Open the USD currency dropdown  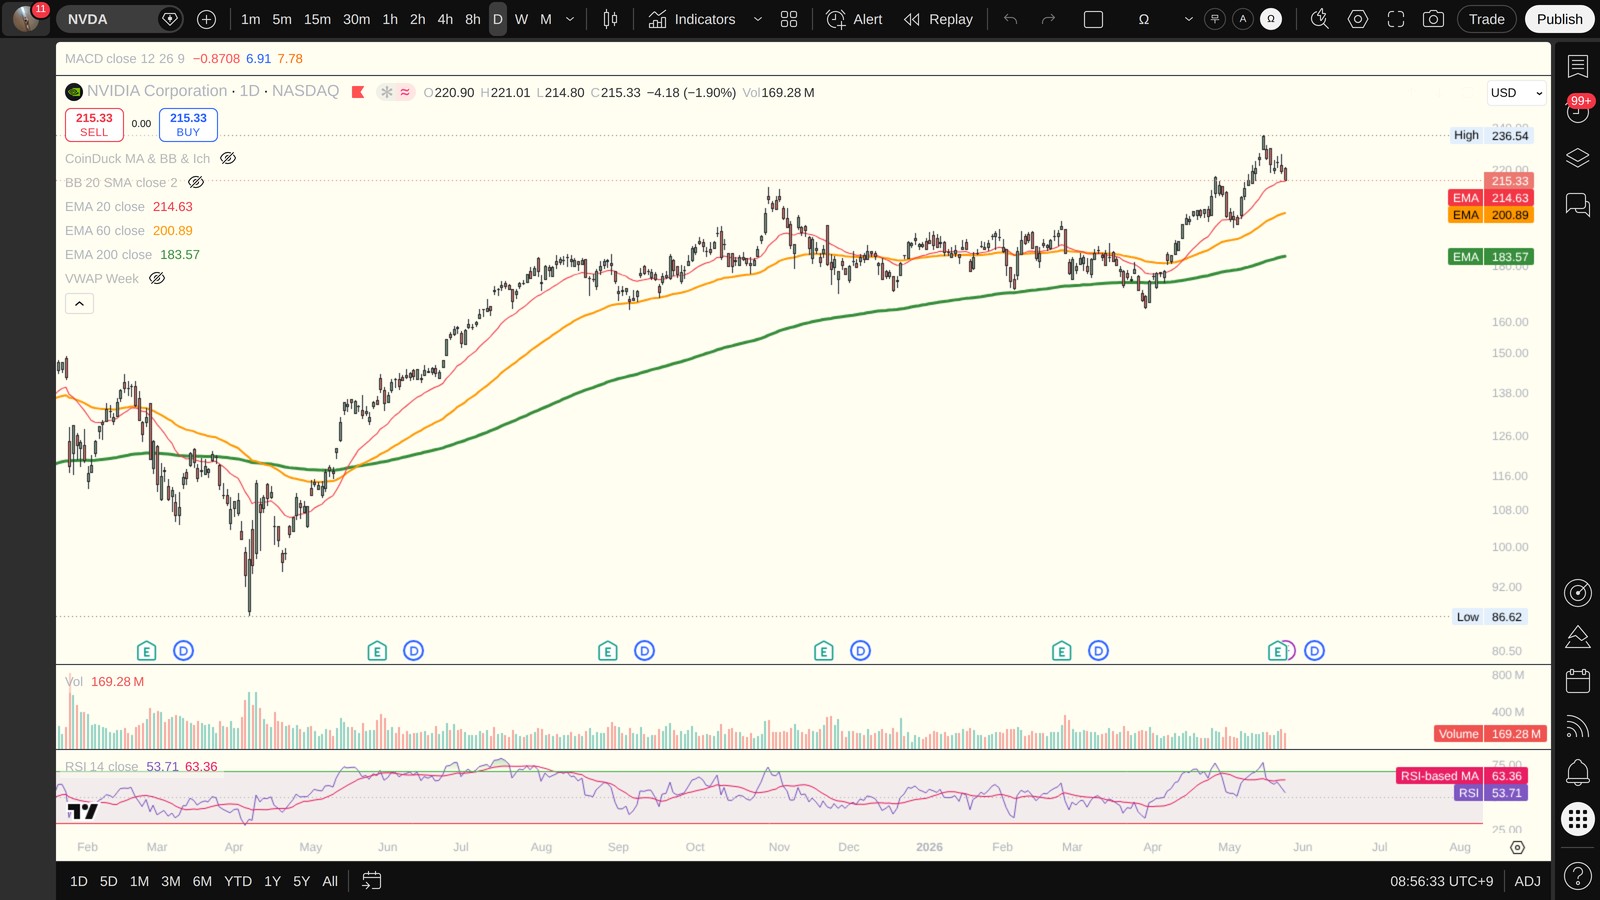click(1516, 93)
